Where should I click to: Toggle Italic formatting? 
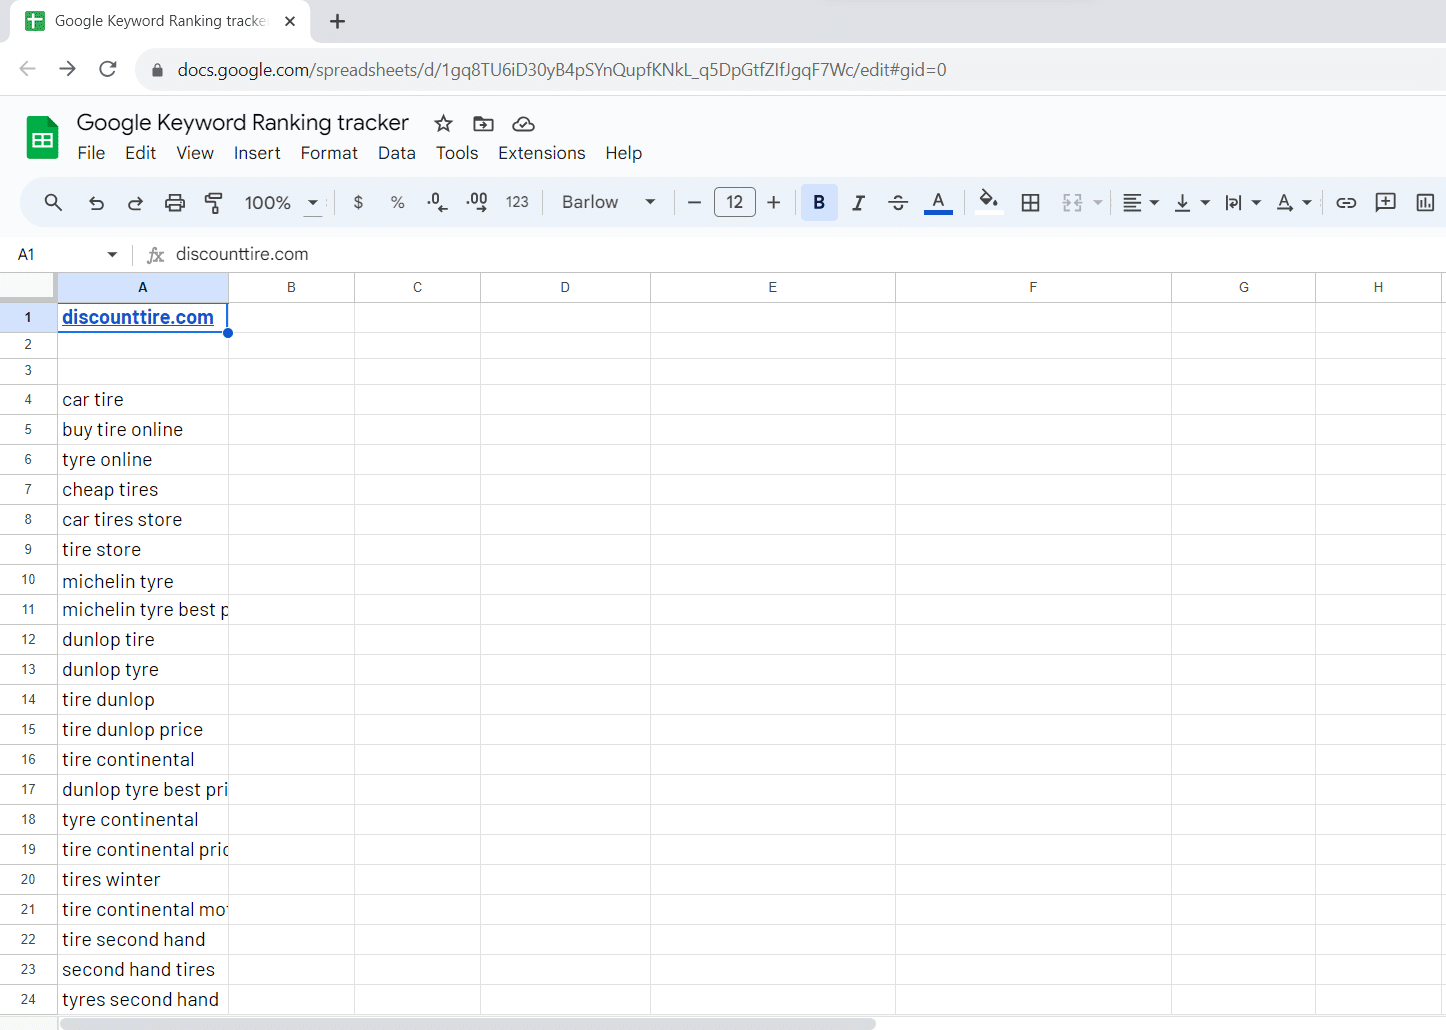[858, 203]
